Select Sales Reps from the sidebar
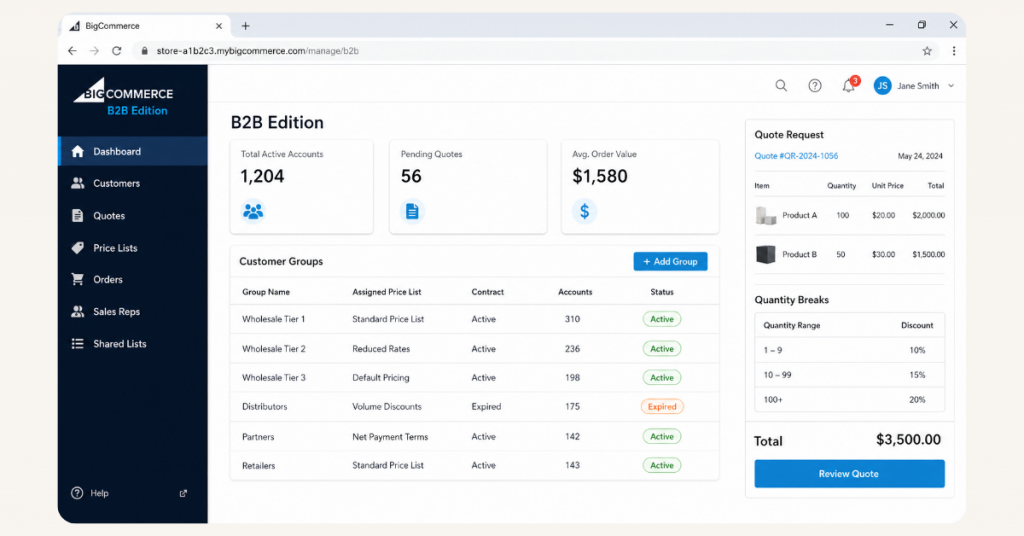 point(116,312)
